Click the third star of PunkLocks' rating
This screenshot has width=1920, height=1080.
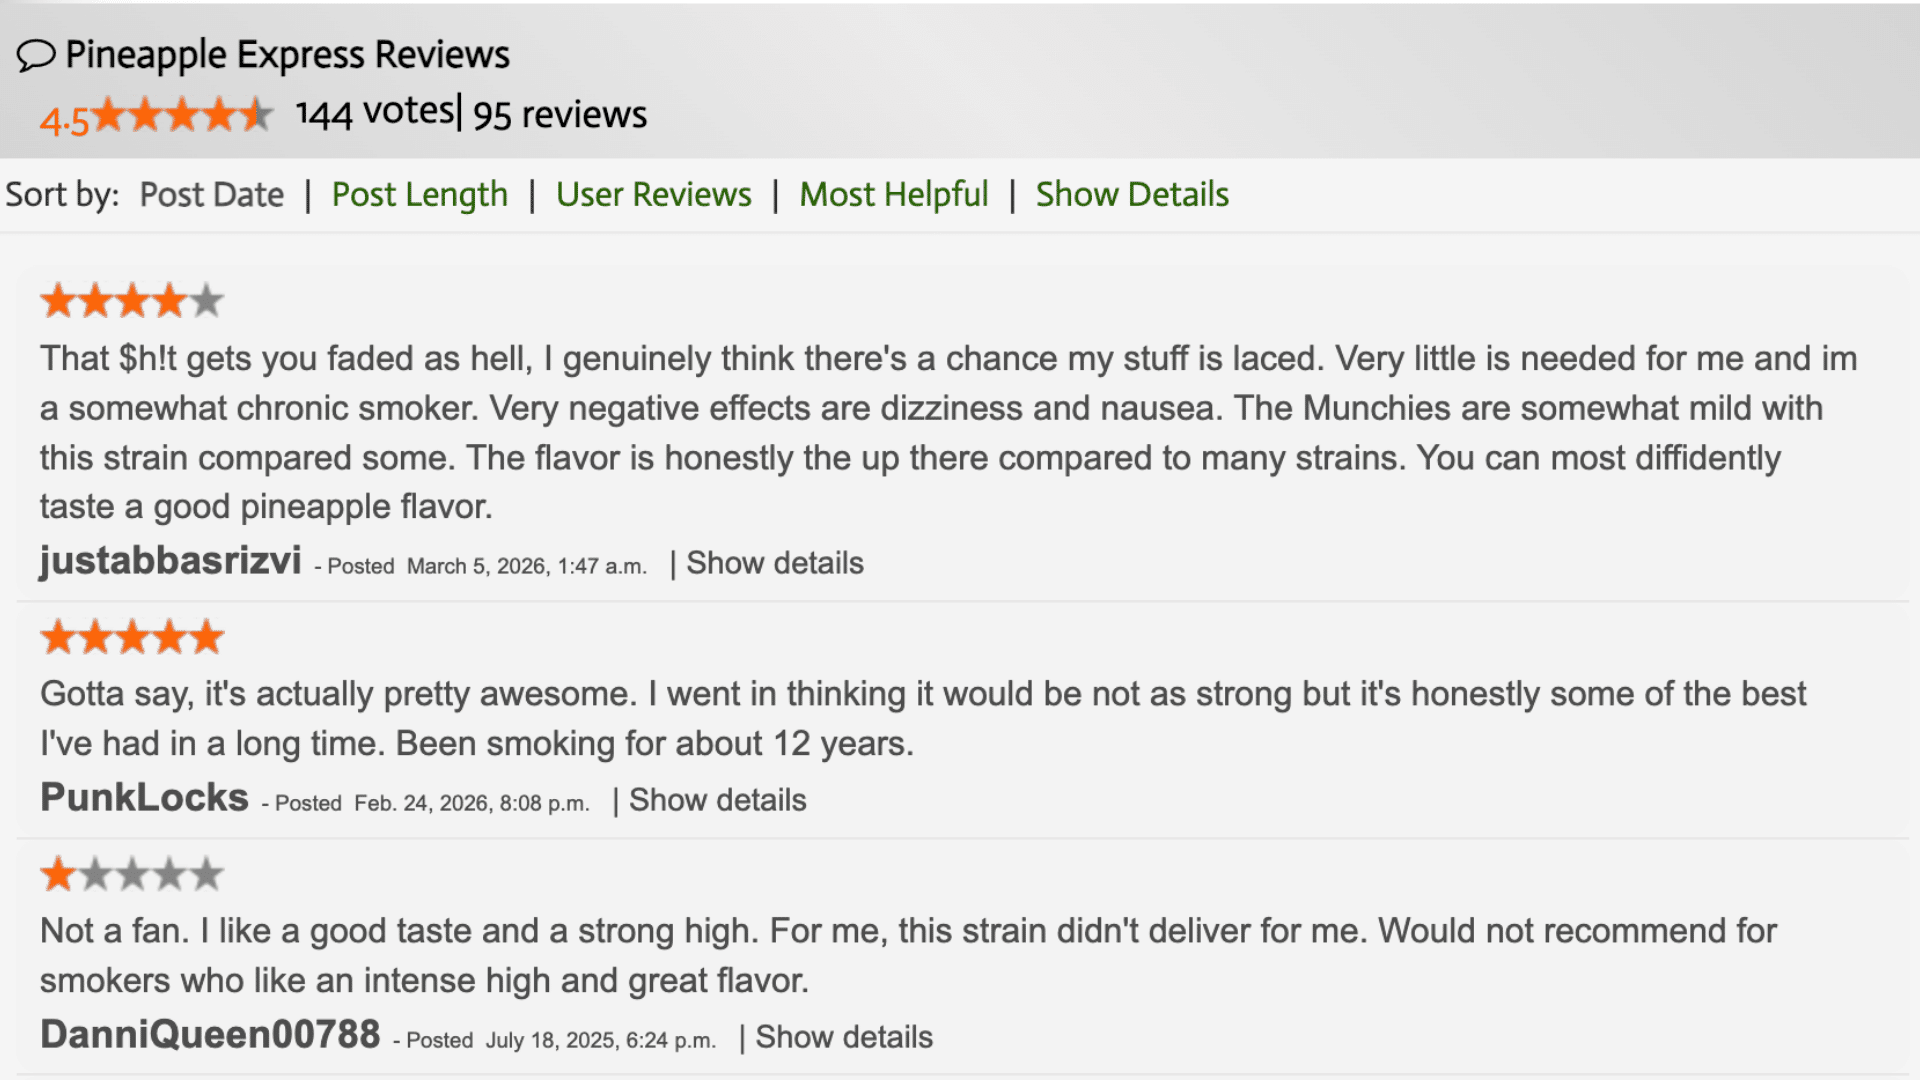click(131, 635)
